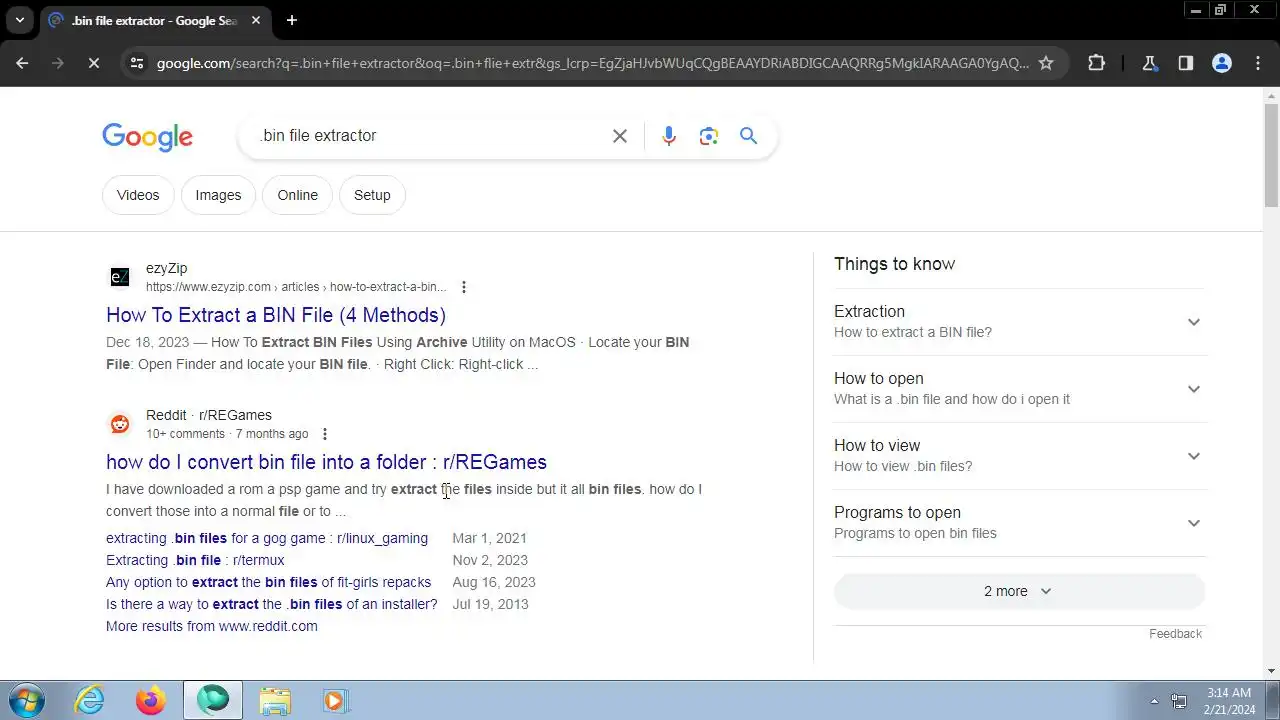Click the scrollbar down arrow
This screenshot has width=1280, height=720.
point(1271,671)
